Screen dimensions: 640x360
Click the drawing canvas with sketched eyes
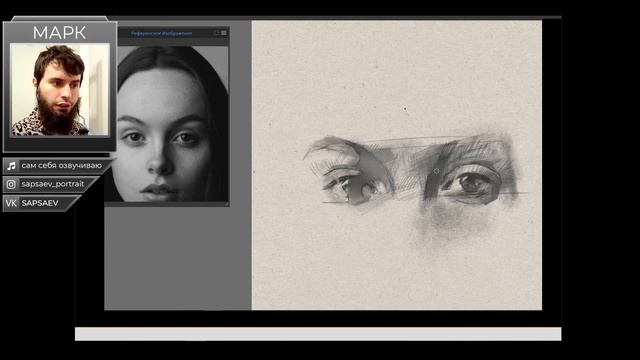[397, 165]
